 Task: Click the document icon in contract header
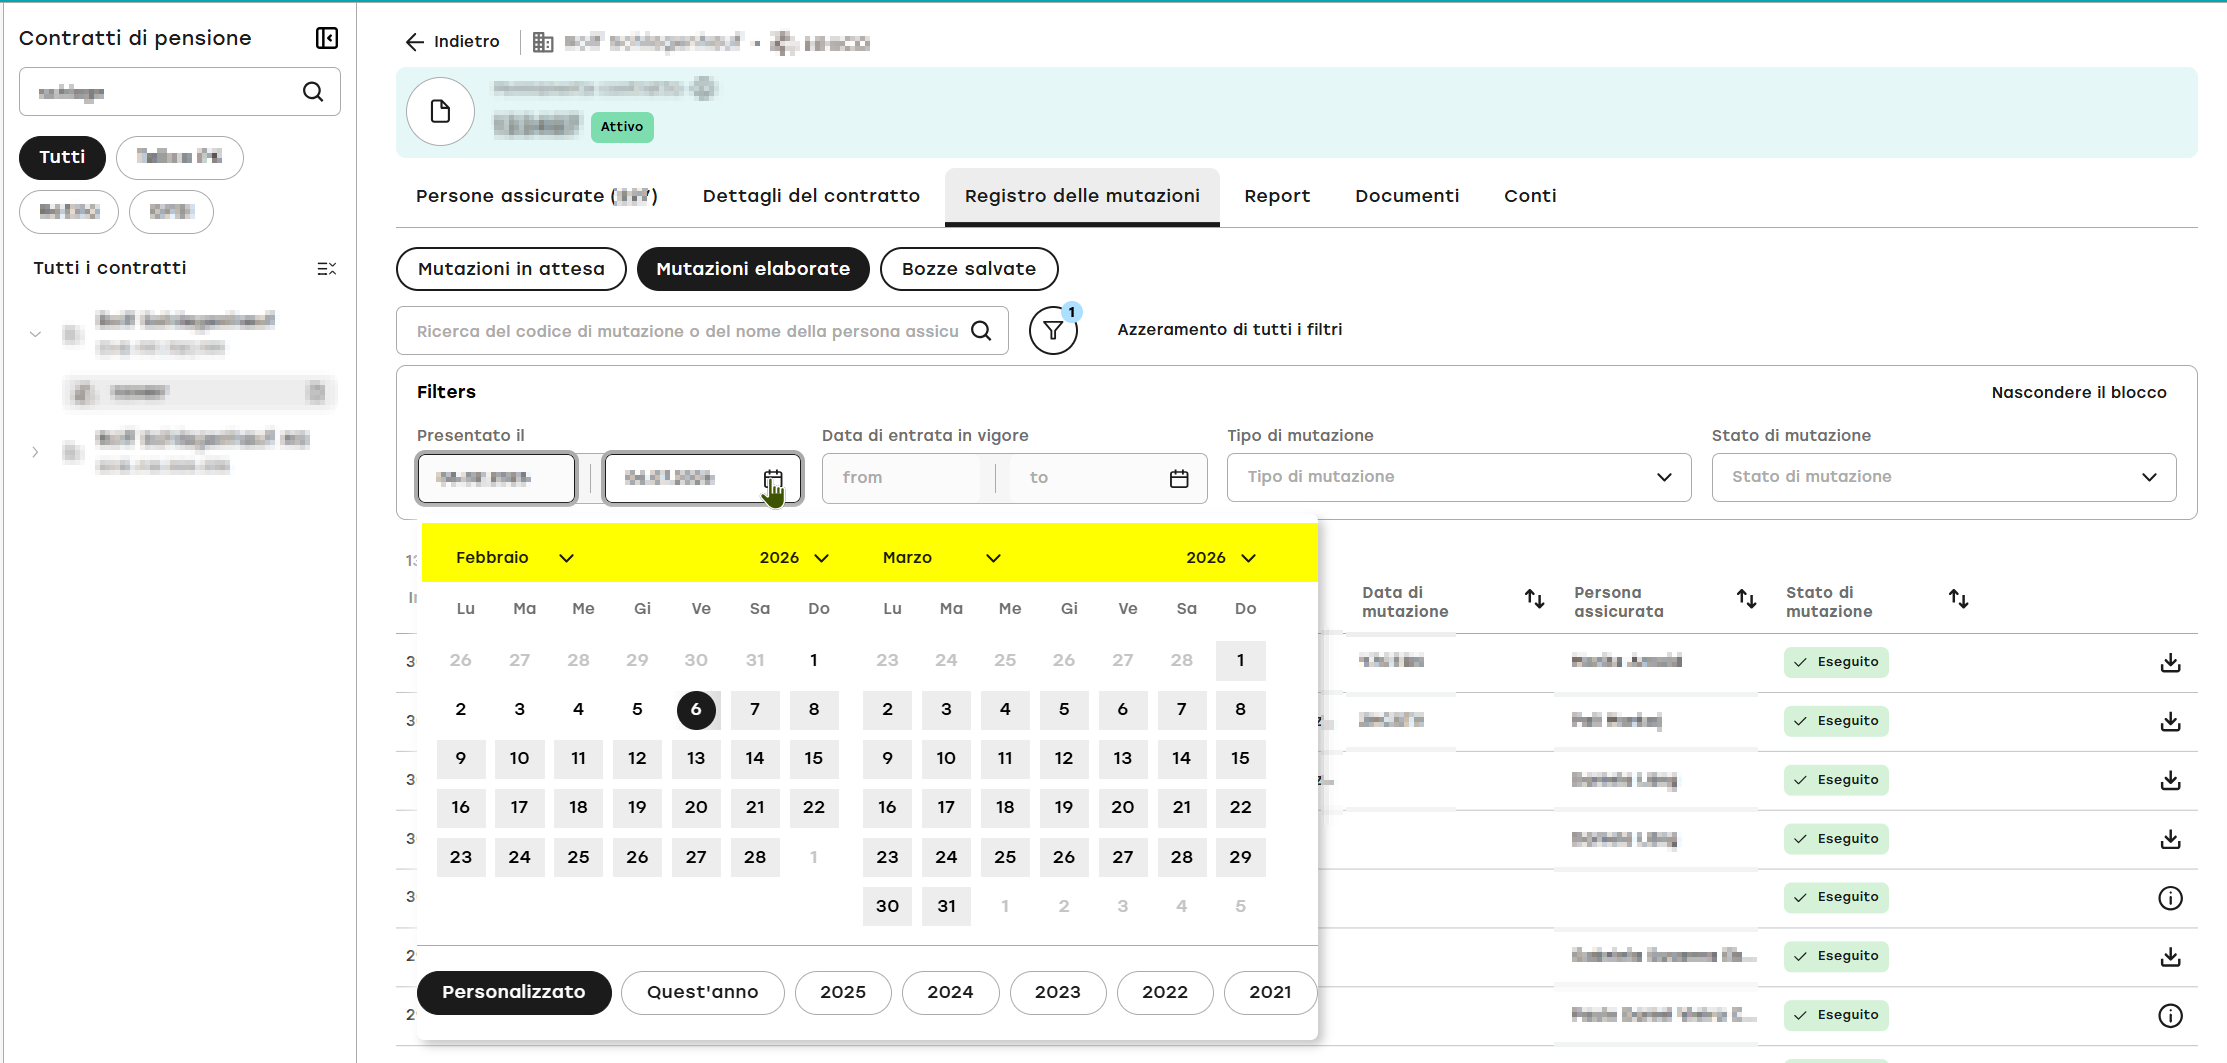point(440,111)
